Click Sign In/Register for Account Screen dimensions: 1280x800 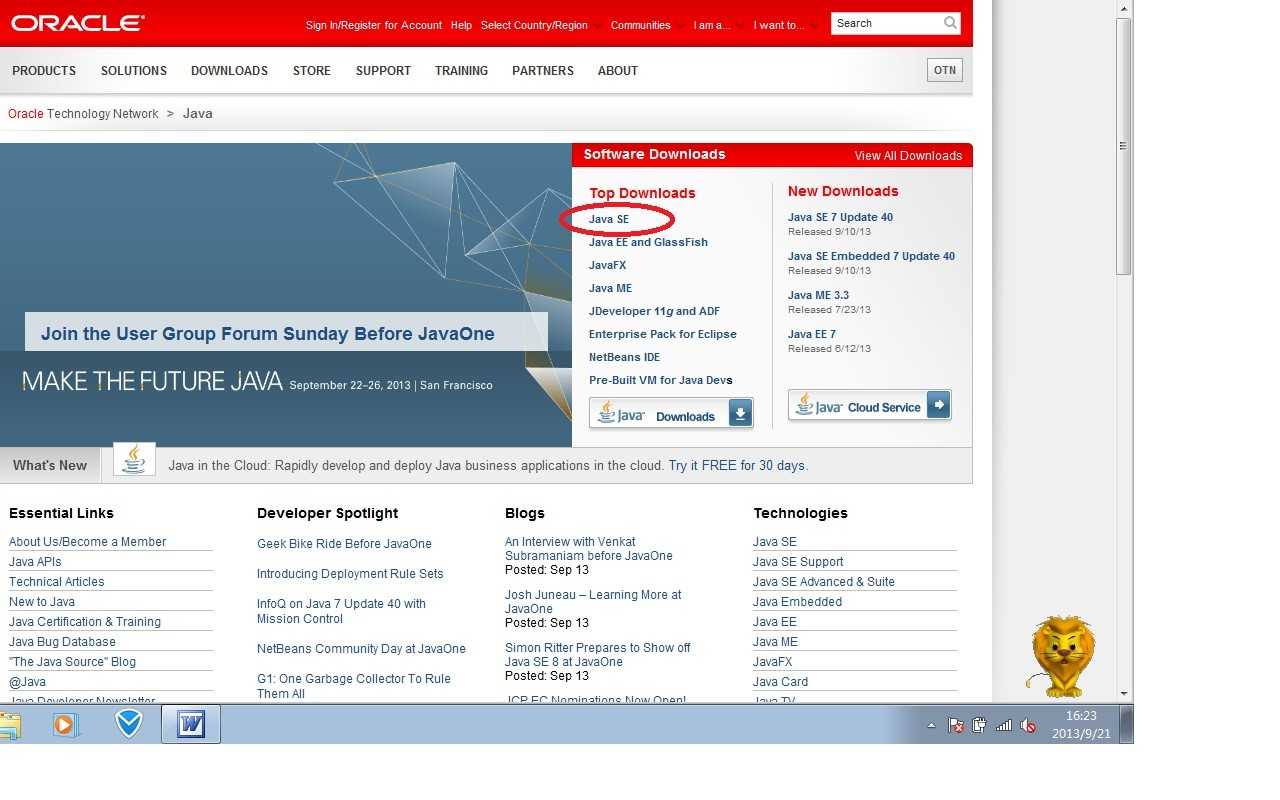click(374, 25)
